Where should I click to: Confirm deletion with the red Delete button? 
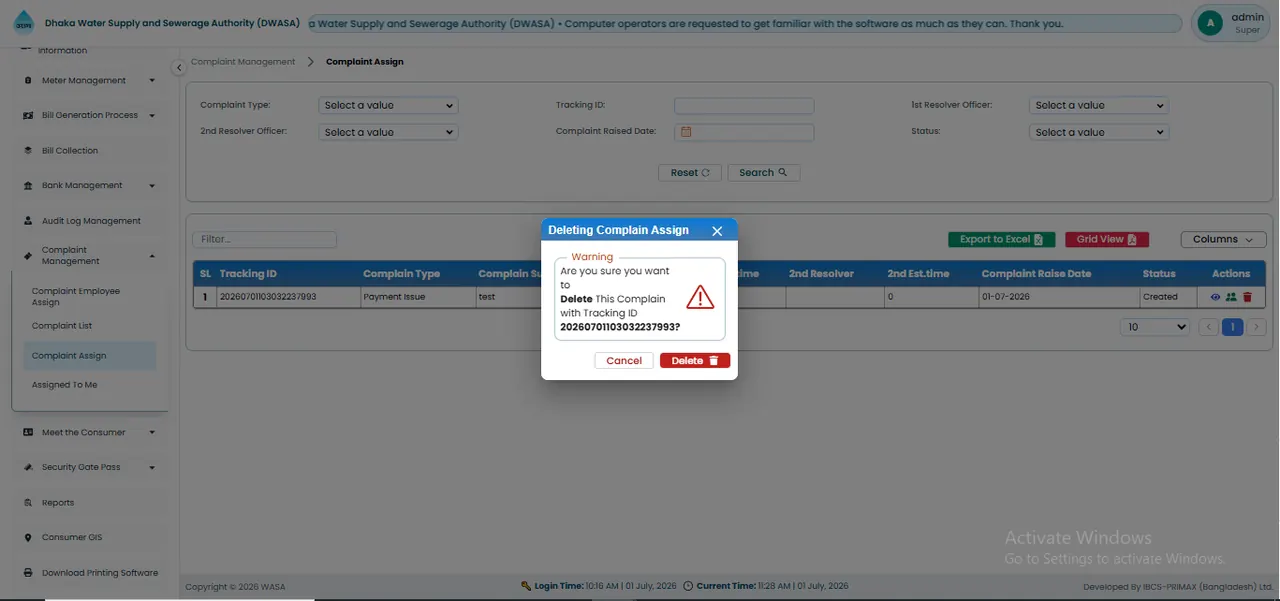[695, 361]
